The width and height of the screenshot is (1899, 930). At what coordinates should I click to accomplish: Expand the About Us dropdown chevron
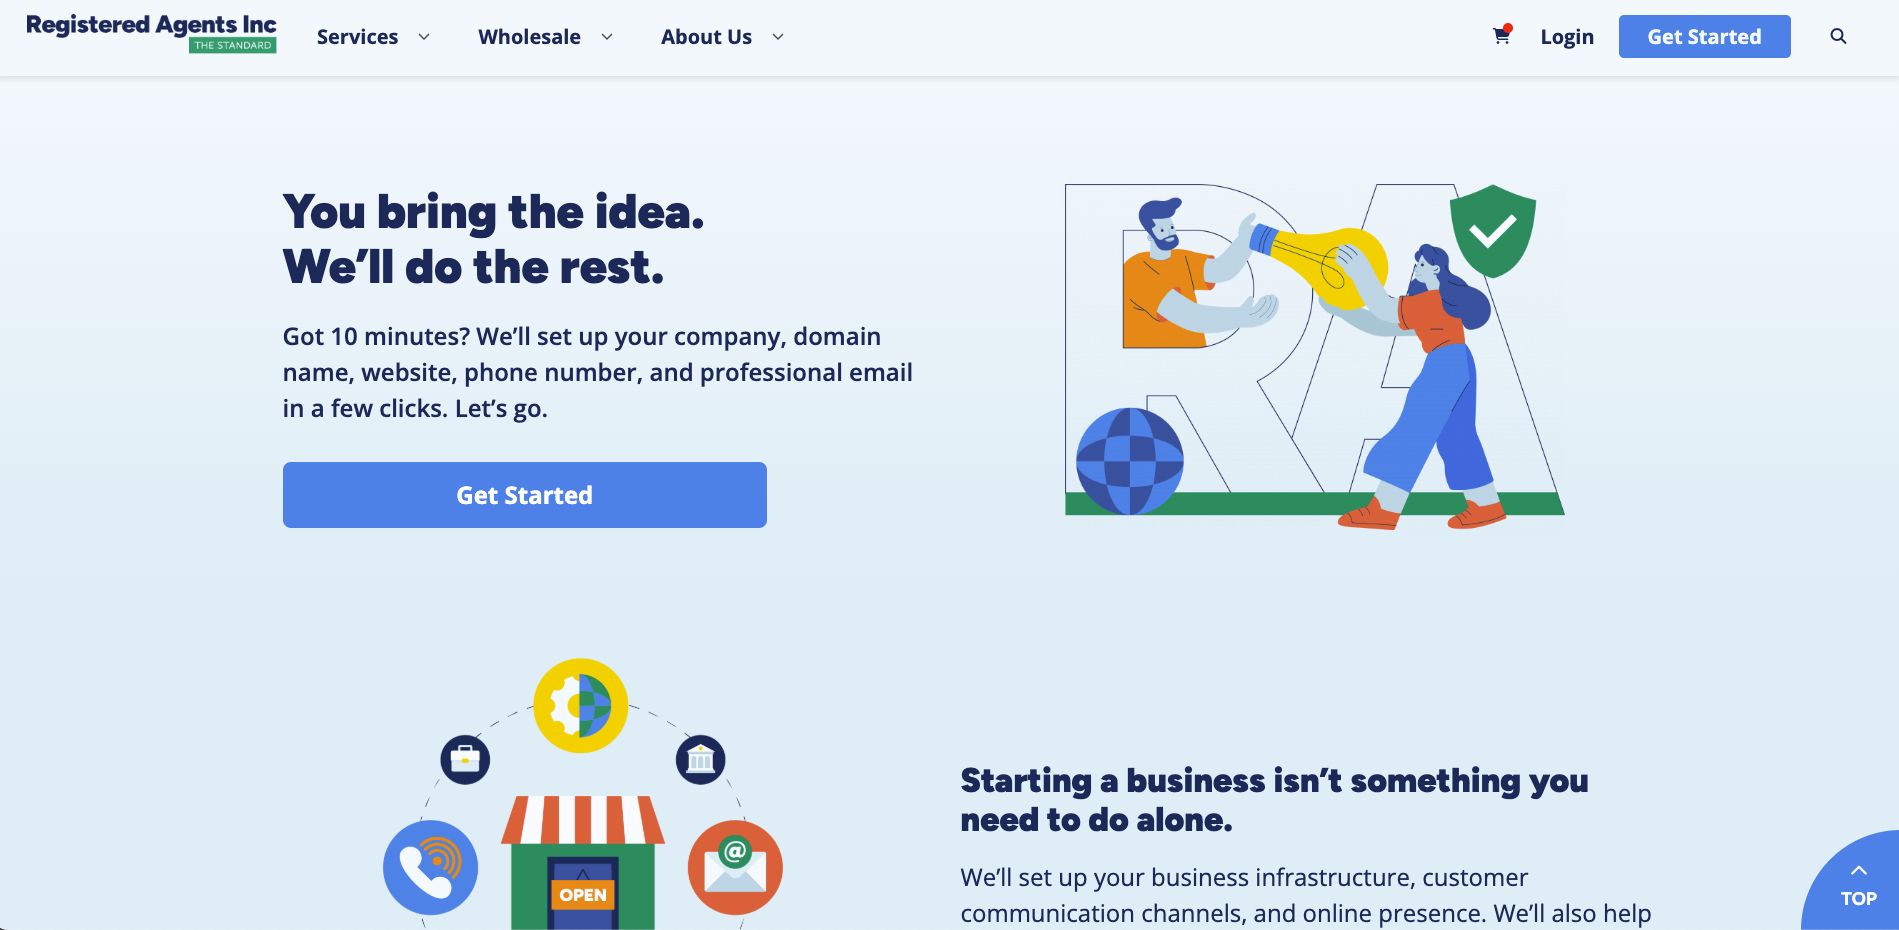click(x=778, y=37)
